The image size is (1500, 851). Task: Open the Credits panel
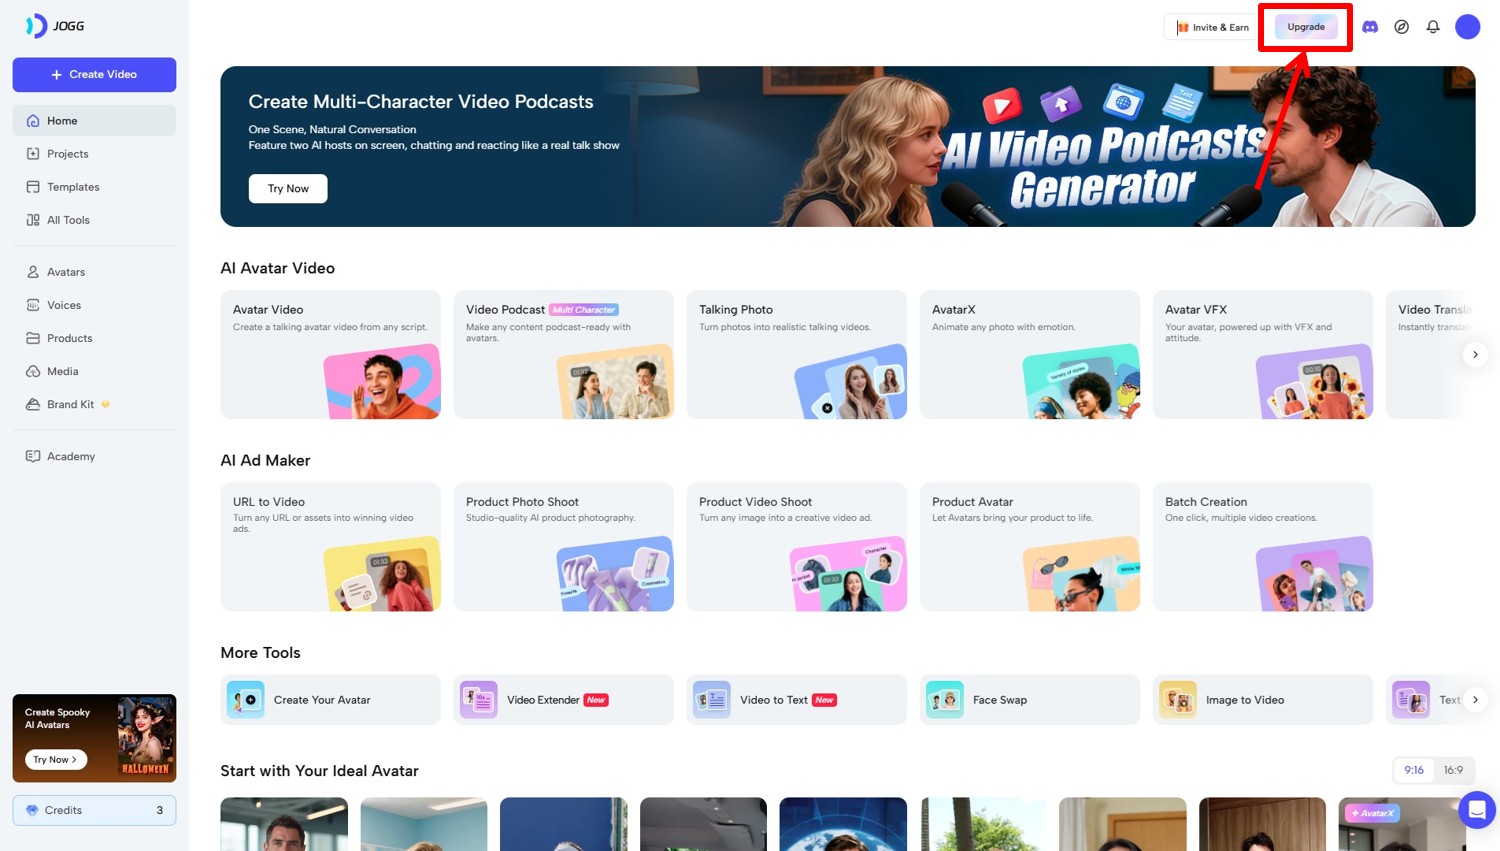point(94,810)
